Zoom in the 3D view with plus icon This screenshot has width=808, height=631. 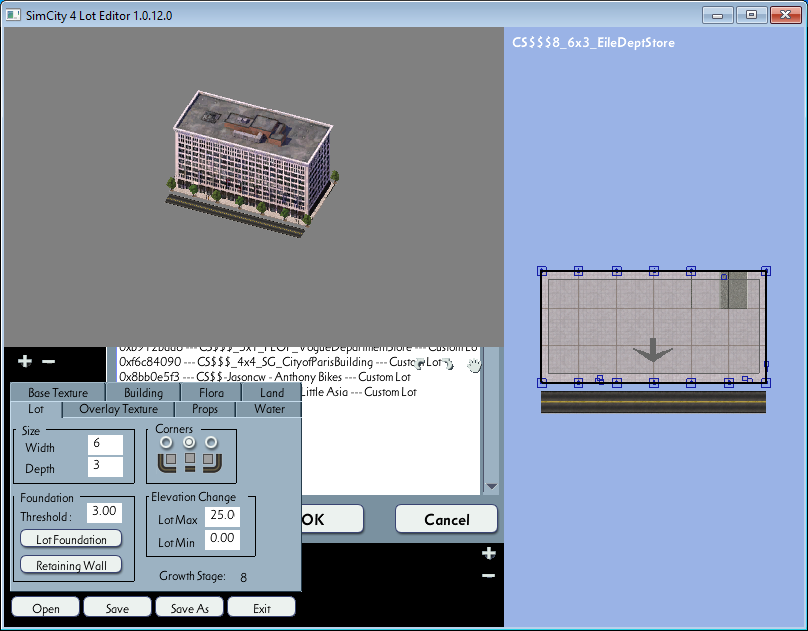25,361
